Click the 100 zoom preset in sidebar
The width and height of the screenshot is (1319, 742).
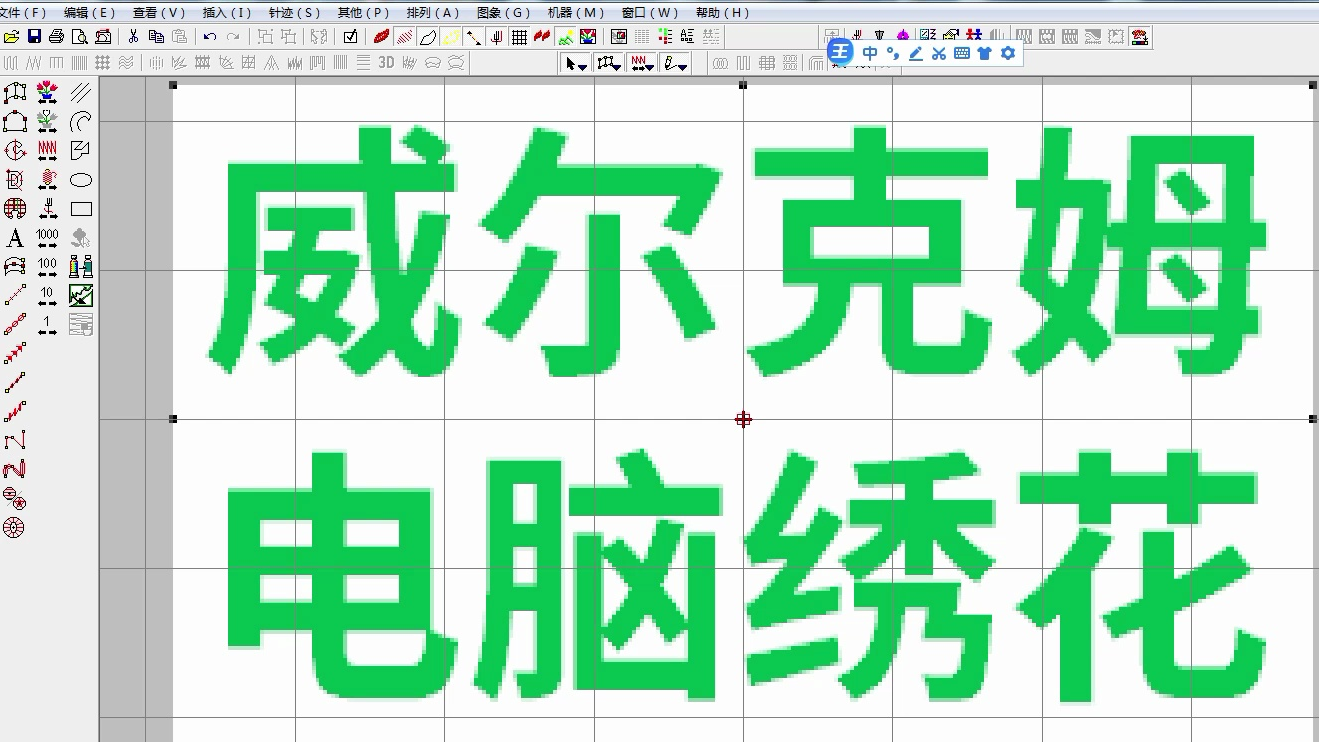point(46,266)
